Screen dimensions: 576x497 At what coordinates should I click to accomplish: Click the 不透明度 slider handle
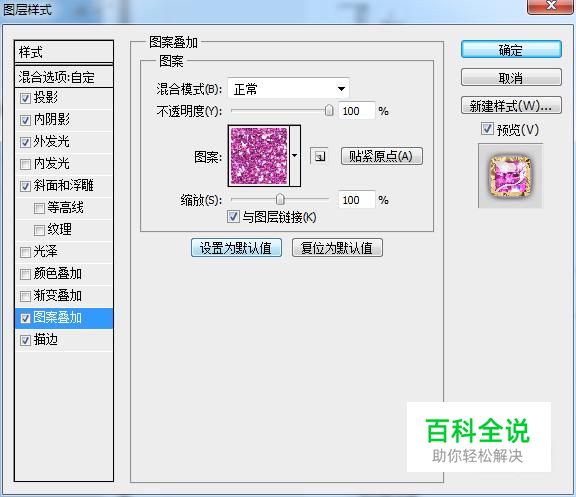coord(329,110)
